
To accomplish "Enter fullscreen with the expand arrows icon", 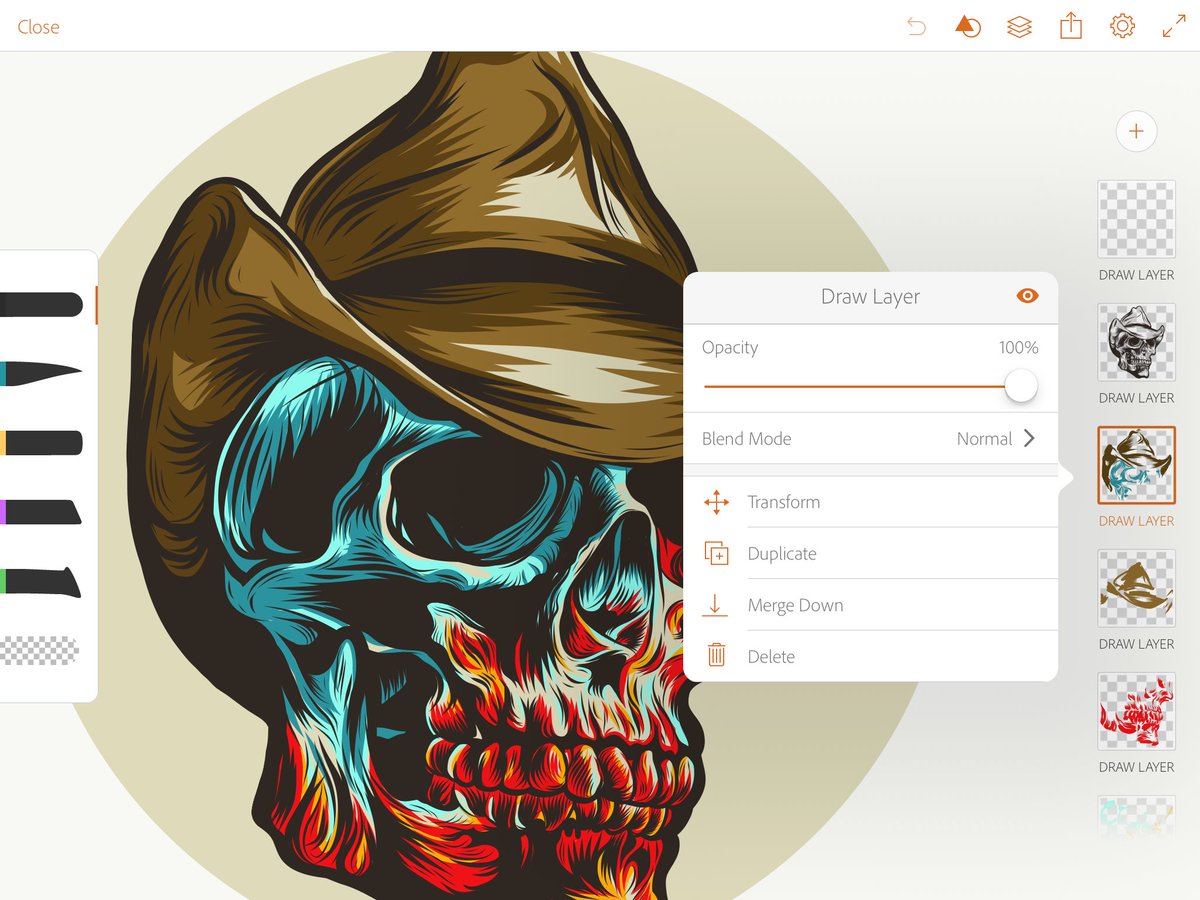I will (1174, 27).
